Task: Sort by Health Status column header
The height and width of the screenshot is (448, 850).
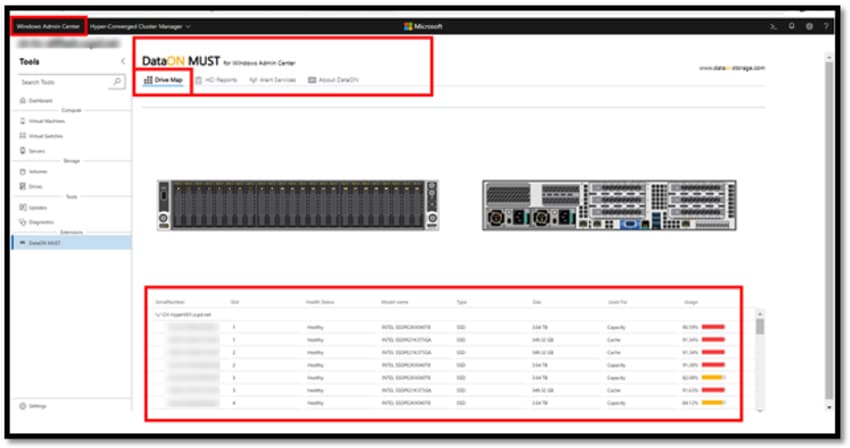Action: [320, 302]
